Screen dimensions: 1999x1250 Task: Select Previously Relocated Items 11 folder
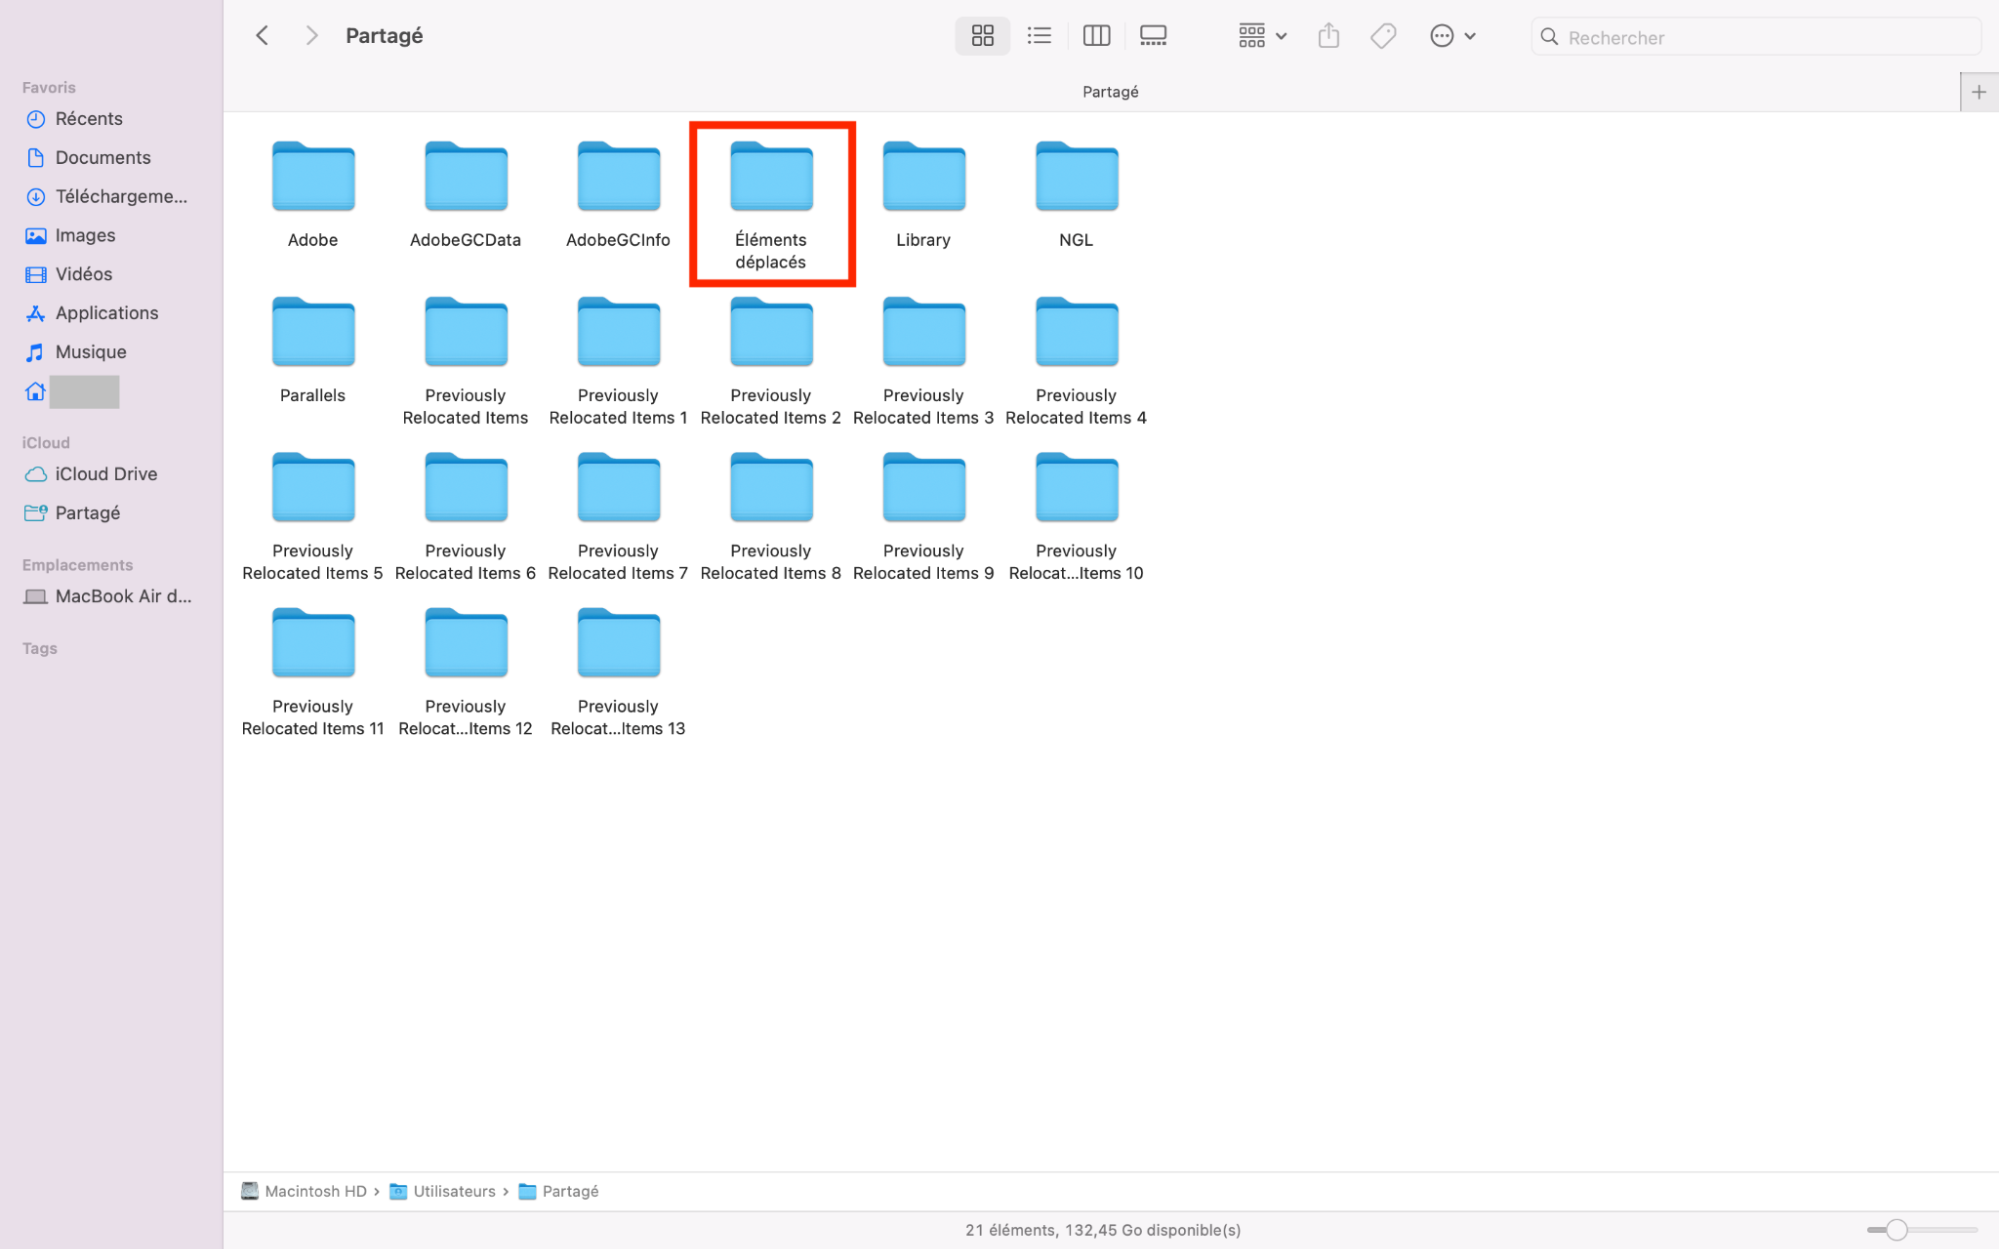(x=313, y=673)
